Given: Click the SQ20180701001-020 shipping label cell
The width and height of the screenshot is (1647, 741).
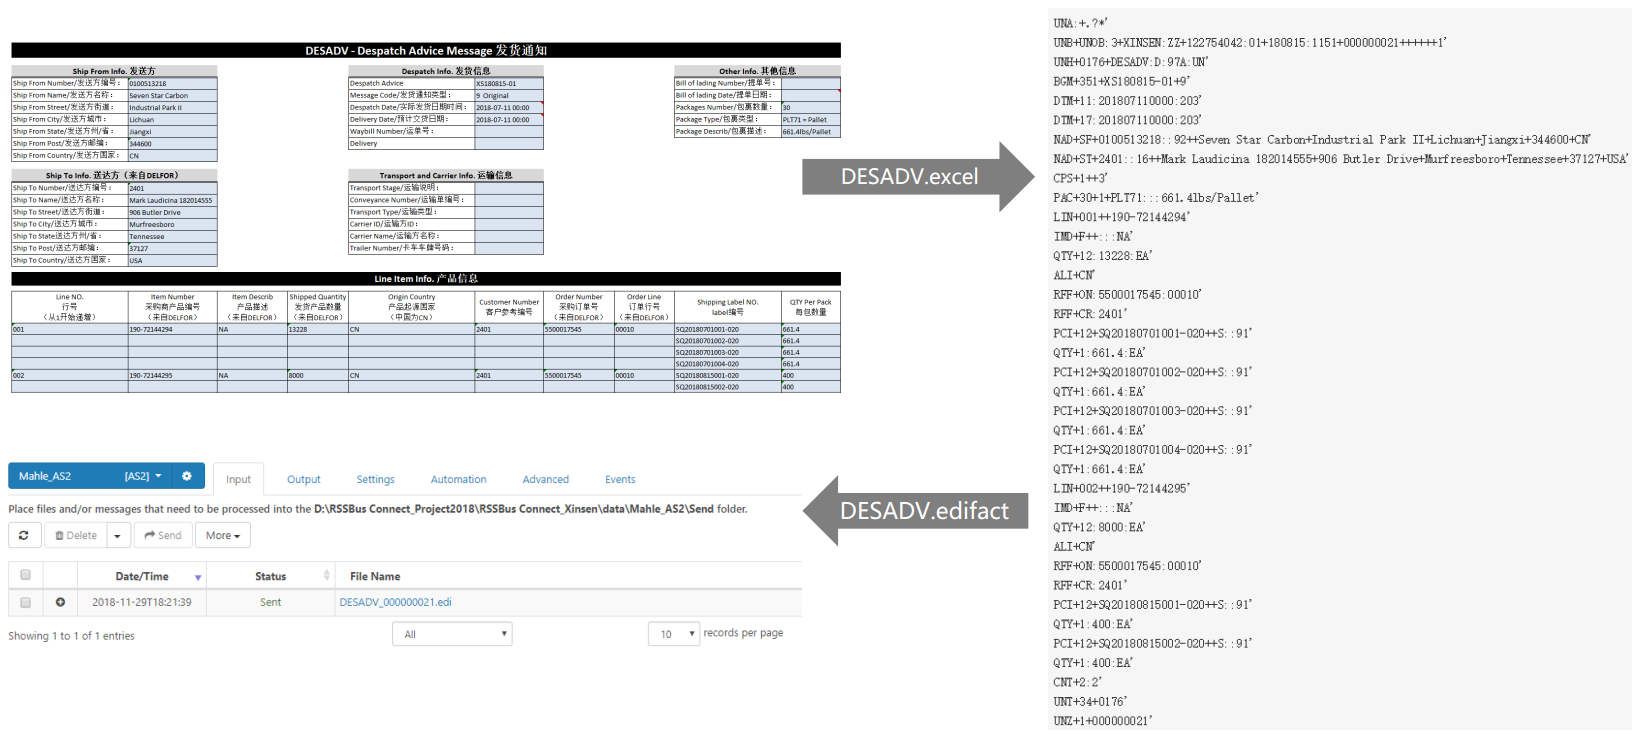Looking at the screenshot, I should [727, 329].
